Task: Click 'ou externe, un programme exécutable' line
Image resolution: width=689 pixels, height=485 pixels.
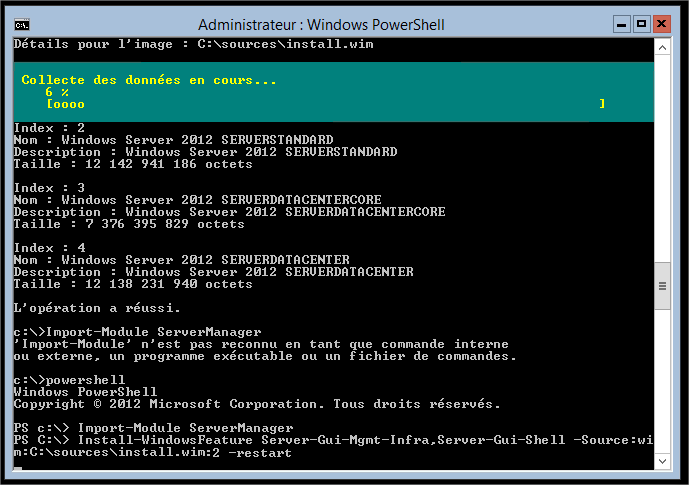Action: [265, 356]
